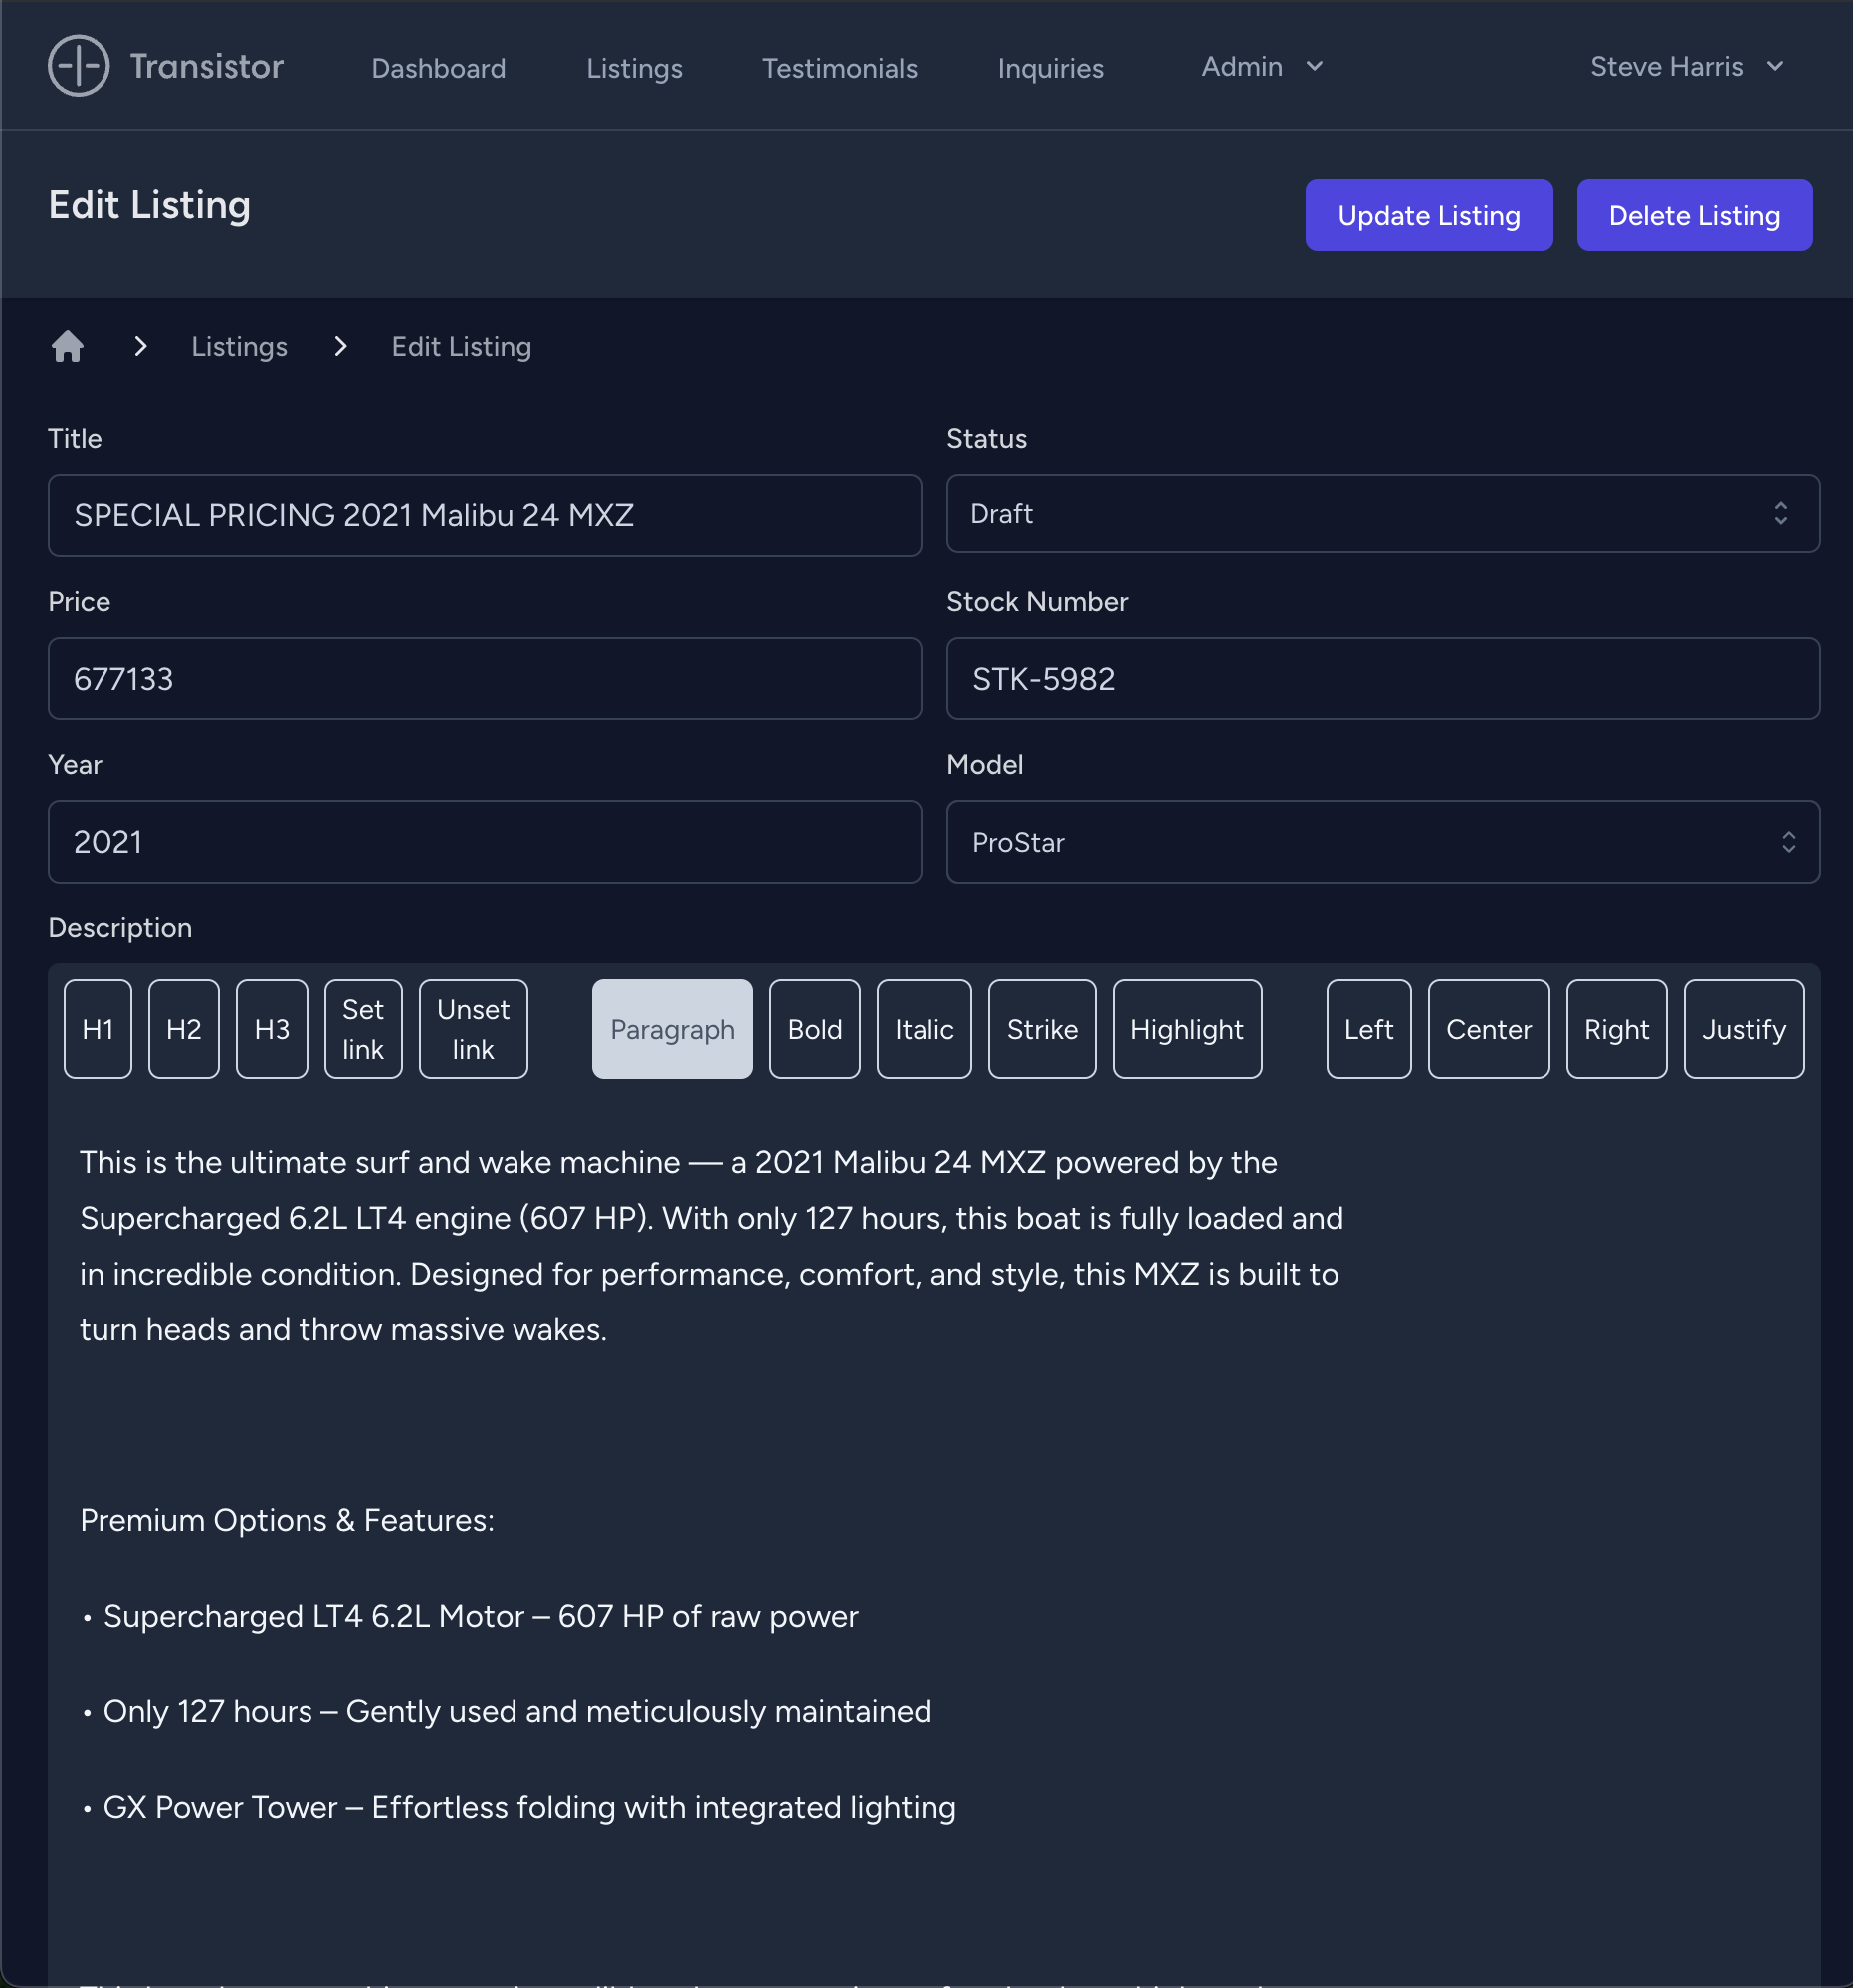Click the Delete Listing button
1853x1988 pixels.
pos(1694,215)
